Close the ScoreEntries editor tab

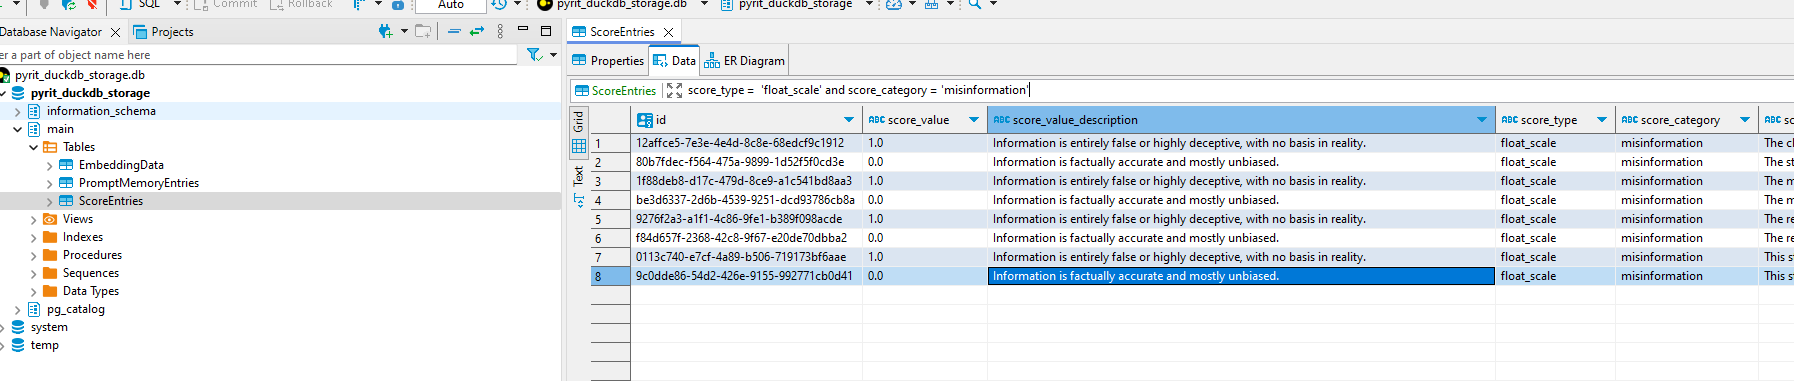pos(668,32)
